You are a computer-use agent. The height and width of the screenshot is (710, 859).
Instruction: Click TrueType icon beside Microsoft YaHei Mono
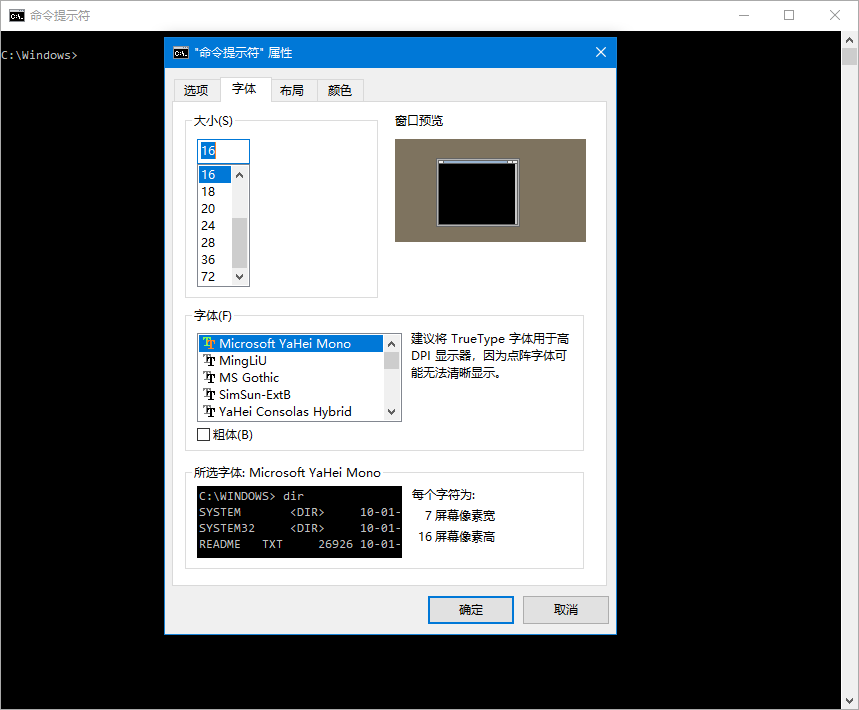pos(209,343)
